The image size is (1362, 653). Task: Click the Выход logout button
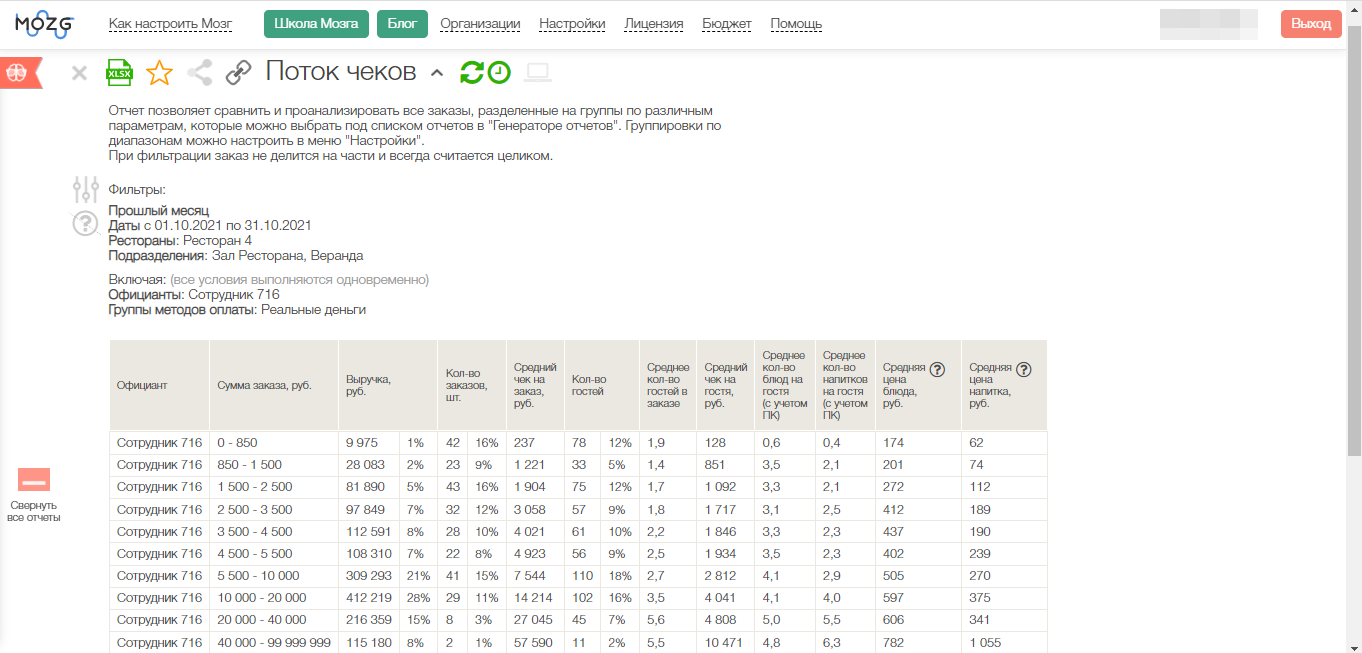(x=1310, y=24)
